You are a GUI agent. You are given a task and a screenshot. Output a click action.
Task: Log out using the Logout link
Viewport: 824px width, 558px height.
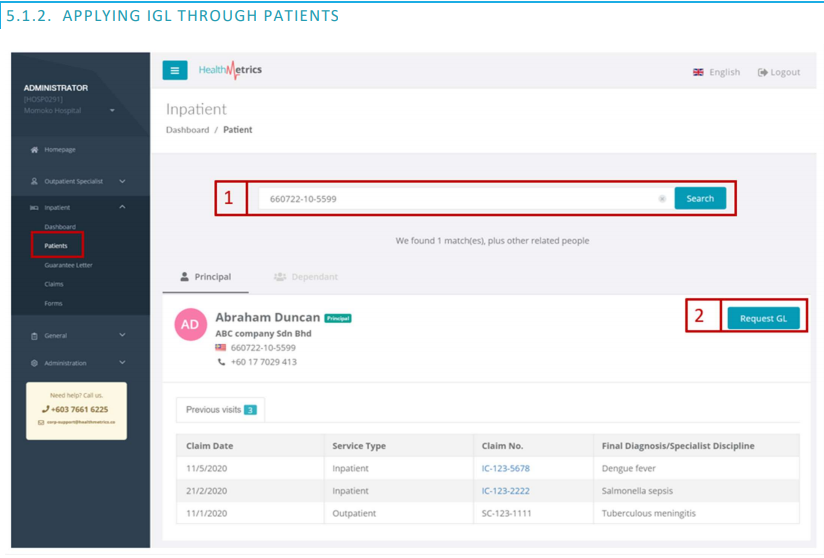779,72
